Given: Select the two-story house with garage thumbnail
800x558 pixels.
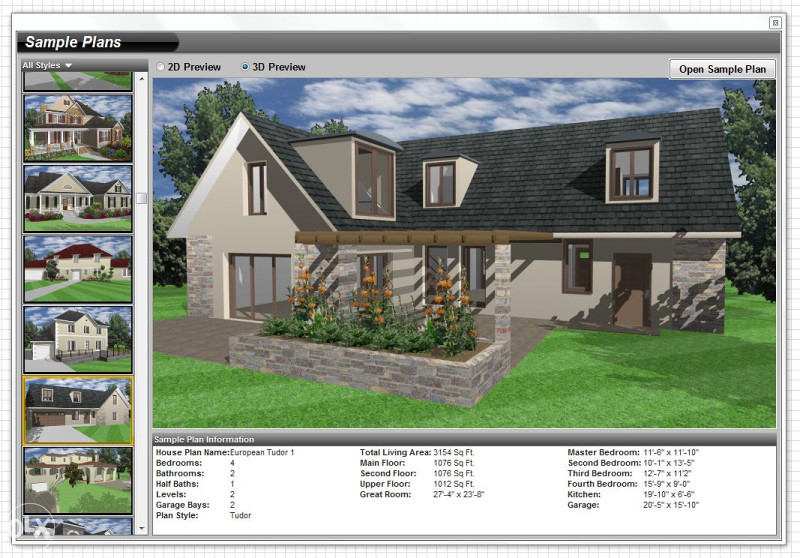Looking at the screenshot, I should 78,339.
